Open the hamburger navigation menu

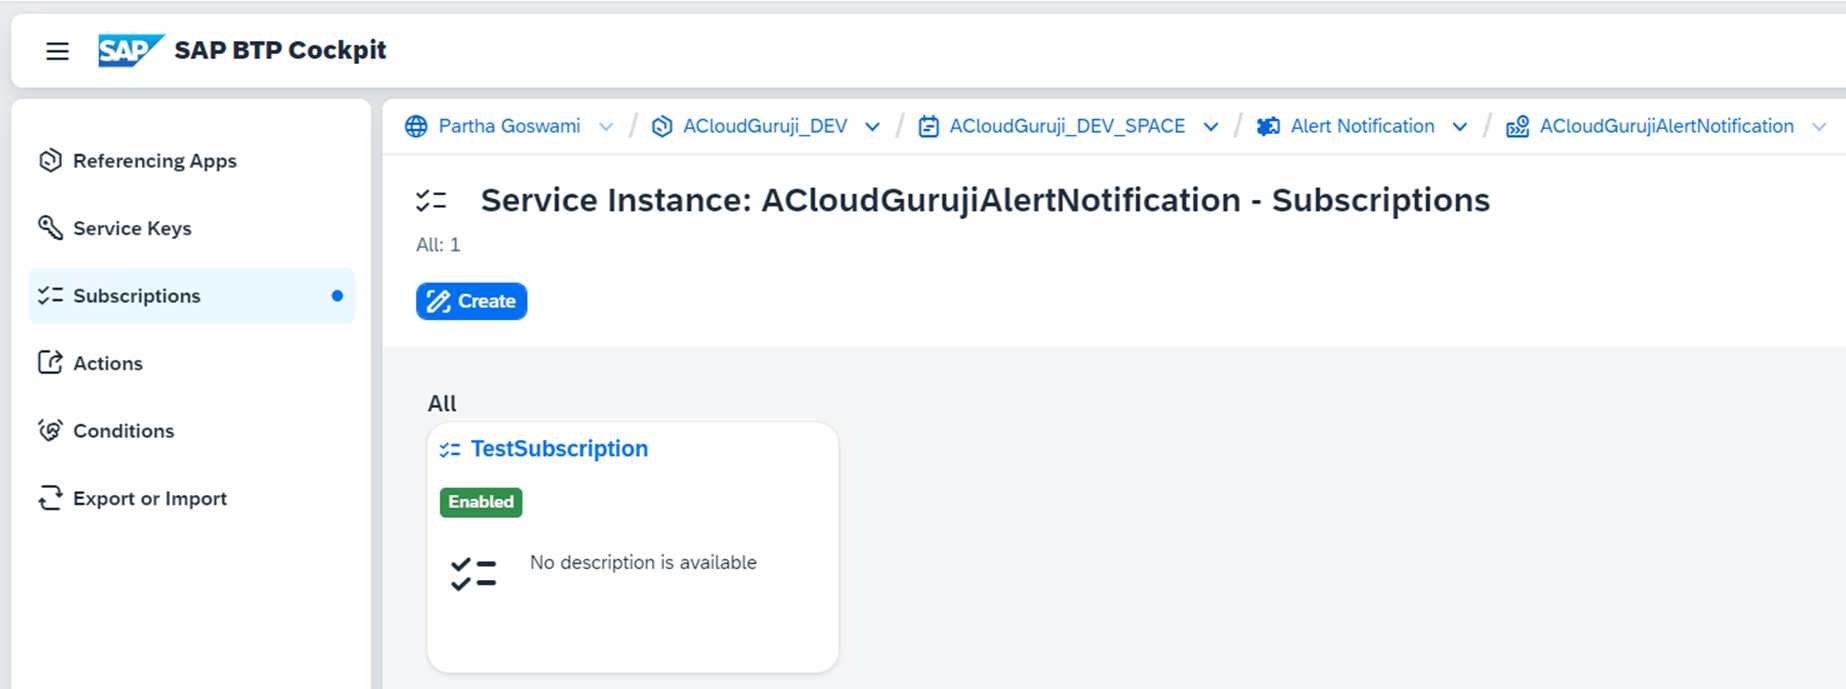pyautogui.click(x=57, y=51)
